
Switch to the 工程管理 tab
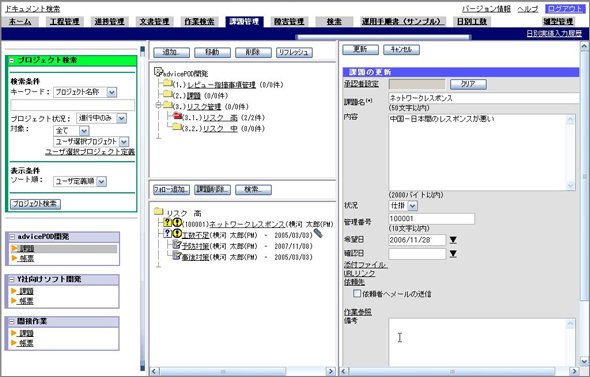click(x=65, y=21)
